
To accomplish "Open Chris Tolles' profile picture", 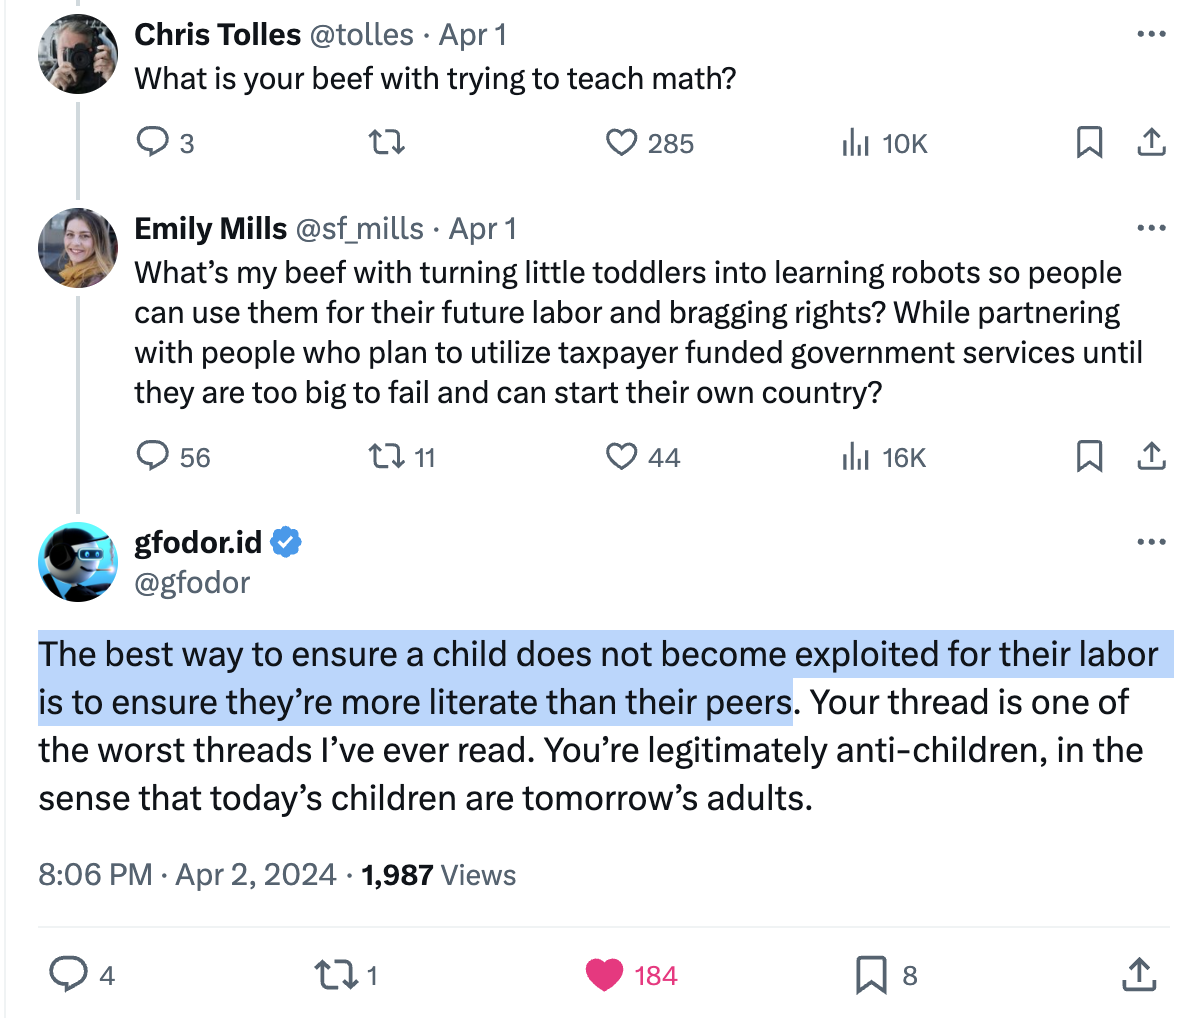I will (78, 54).
